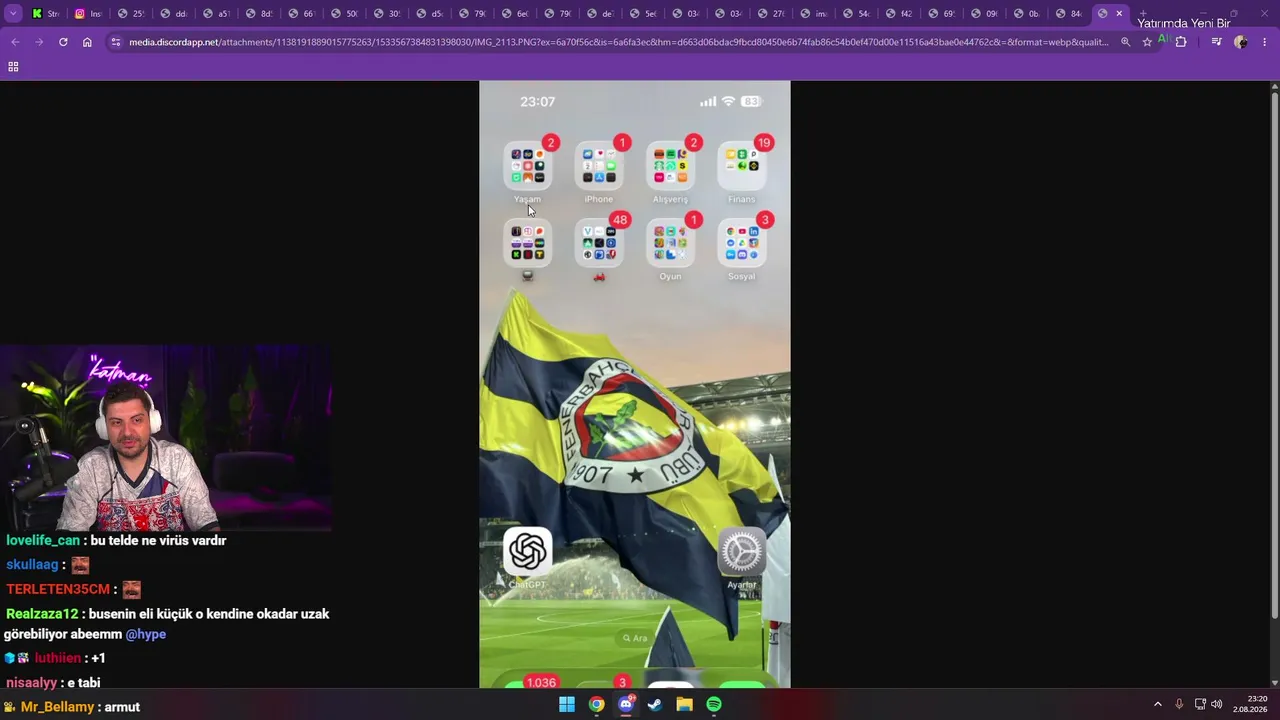1280x720 pixels.
Task: Close the active browser tab
Action: click(1119, 14)
